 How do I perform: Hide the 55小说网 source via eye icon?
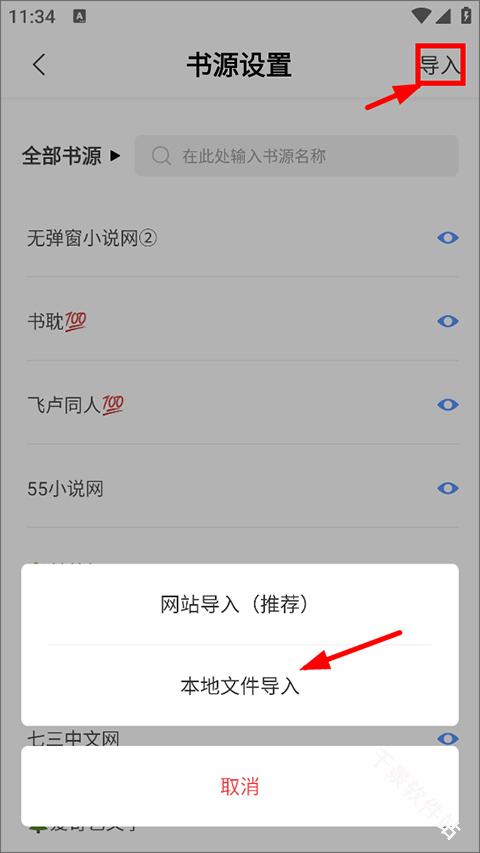[448, 489]
